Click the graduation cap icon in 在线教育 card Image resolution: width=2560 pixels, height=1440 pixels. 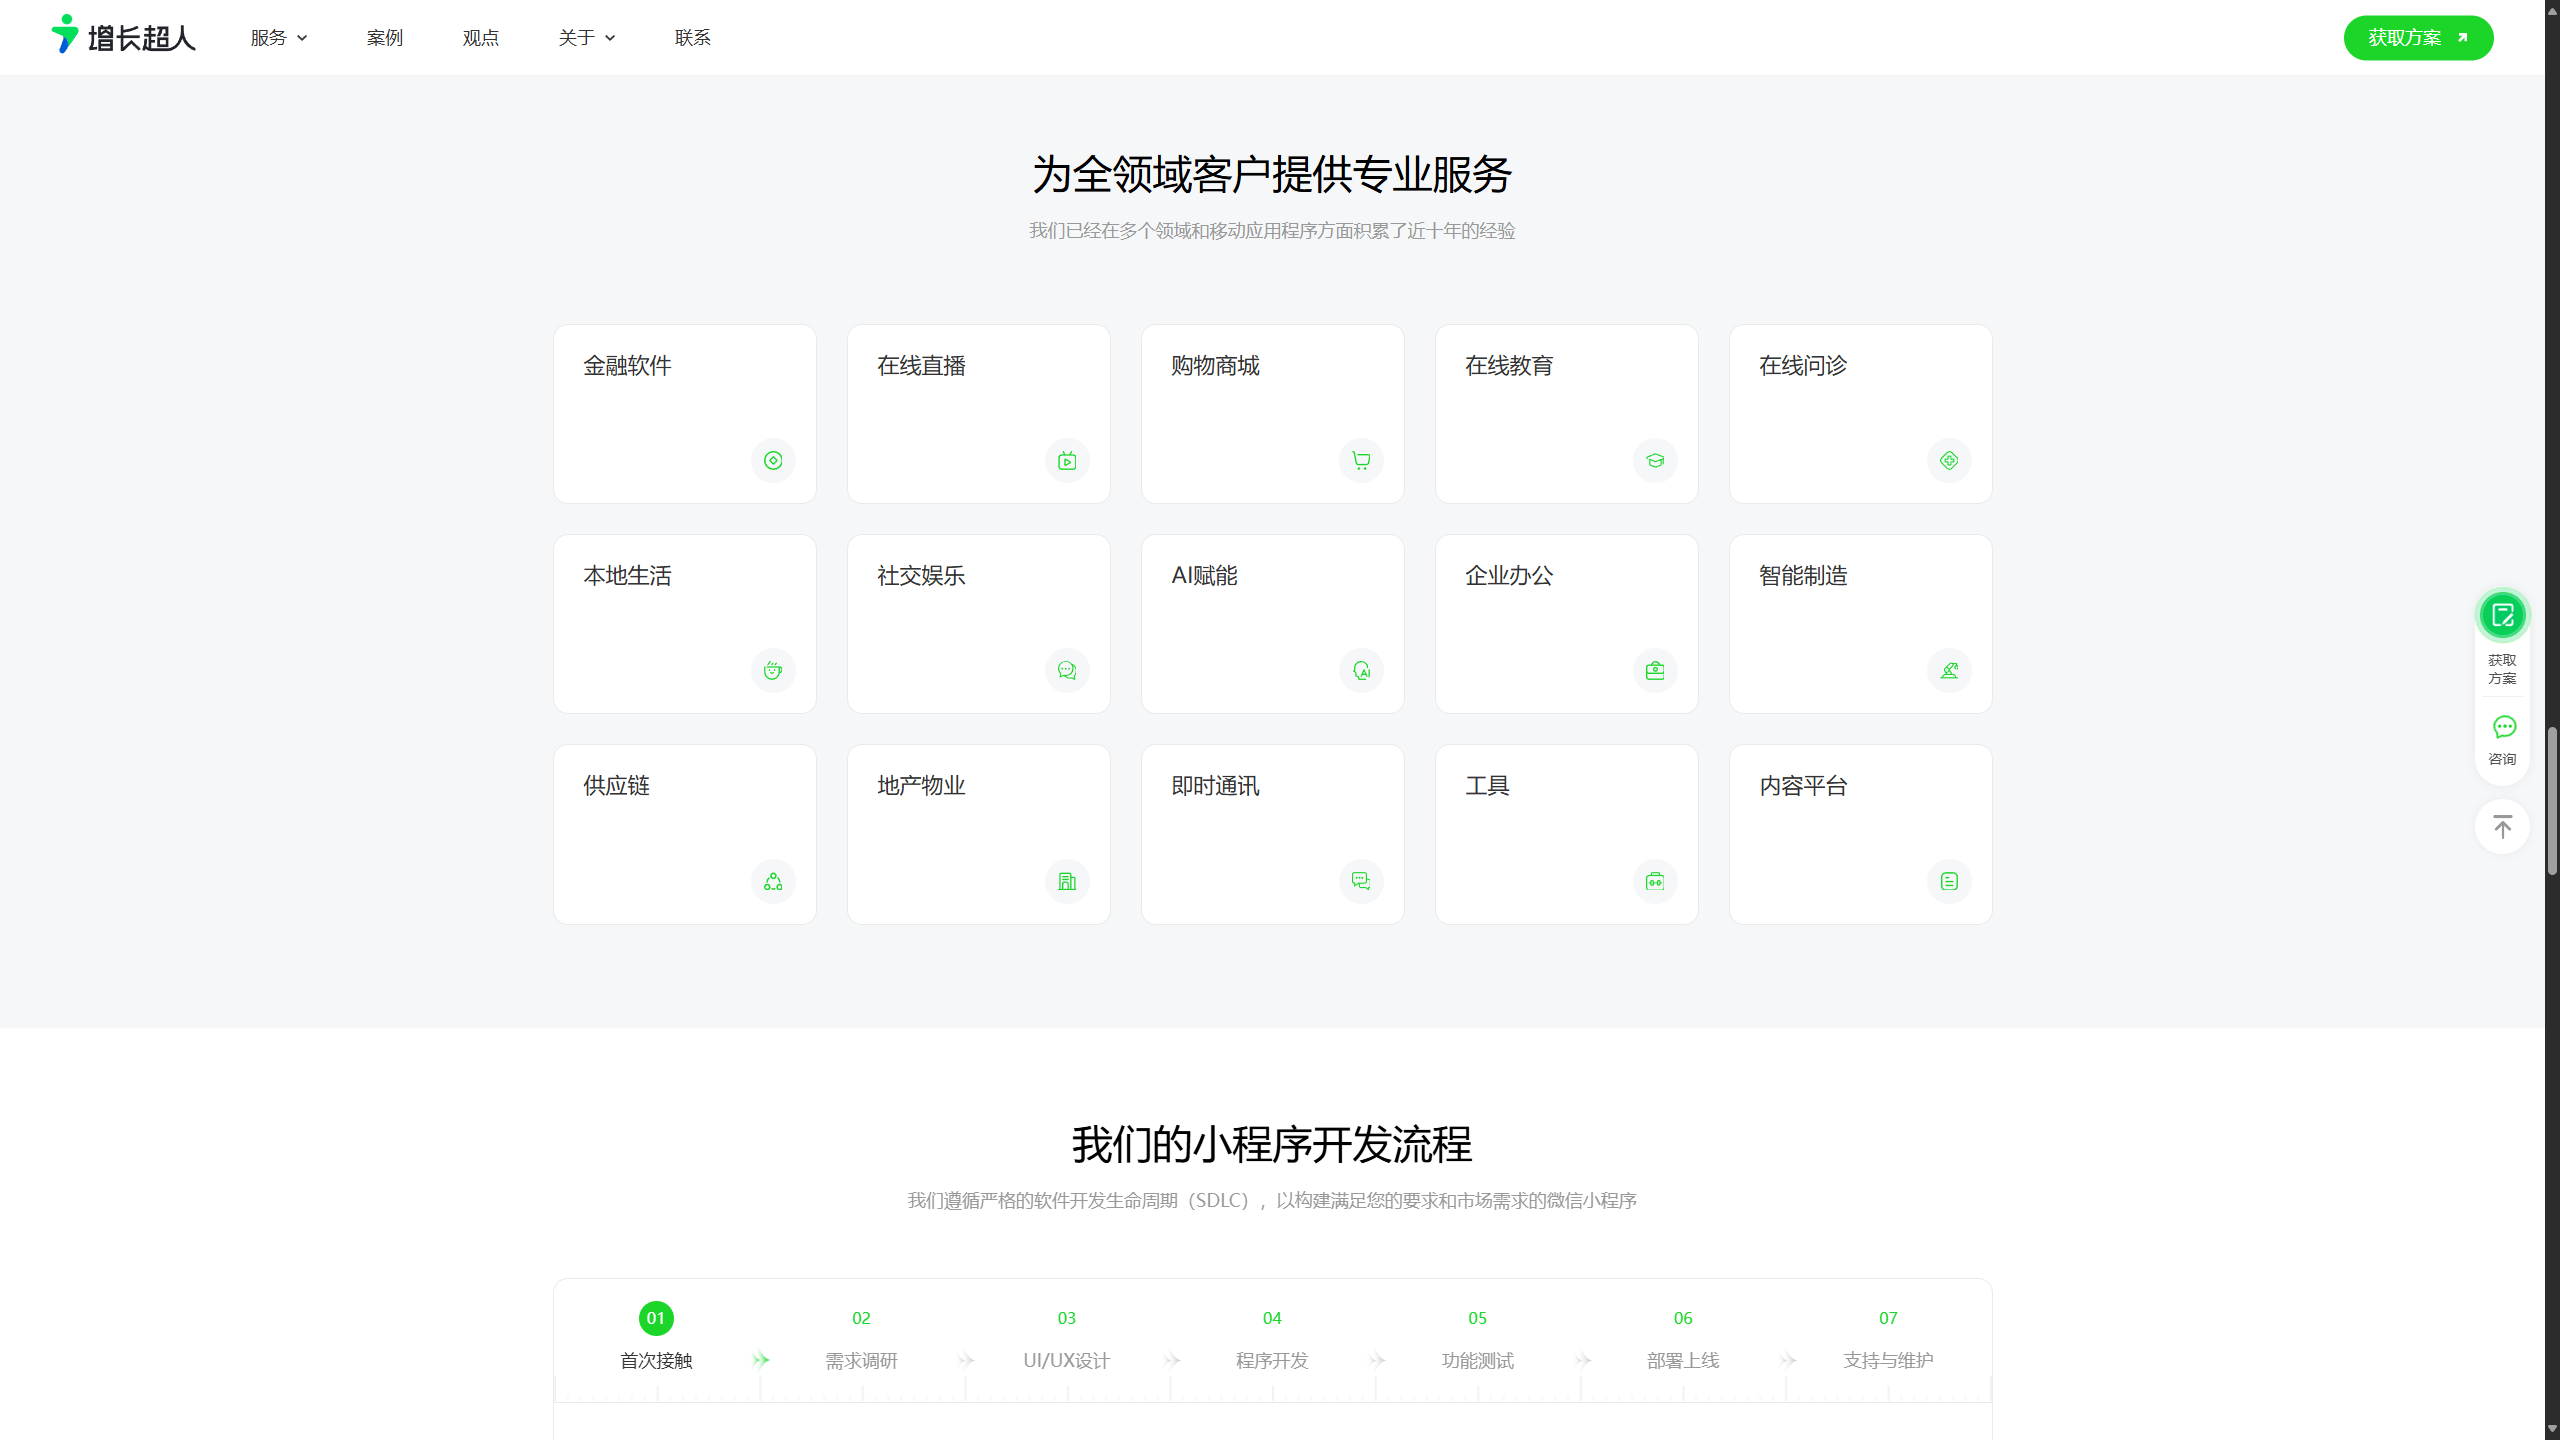tap(1655, 461)
